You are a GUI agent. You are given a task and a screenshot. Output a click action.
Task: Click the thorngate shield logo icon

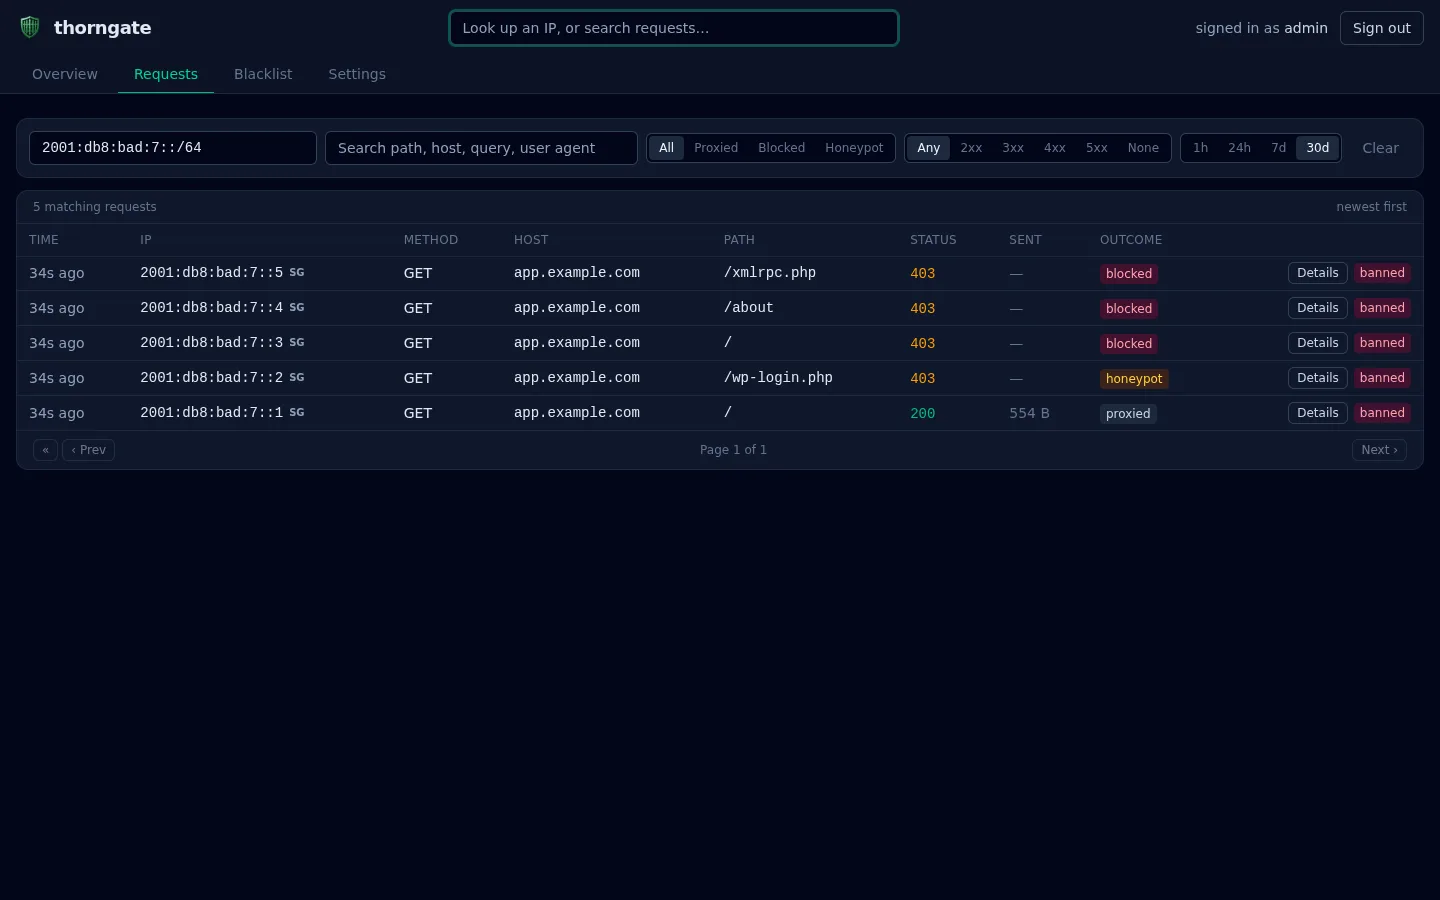point(30,27)
